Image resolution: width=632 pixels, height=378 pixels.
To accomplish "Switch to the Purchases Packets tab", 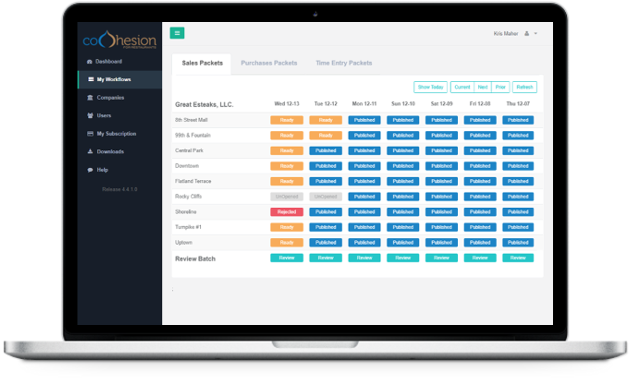I will click(x=269, y=63).
